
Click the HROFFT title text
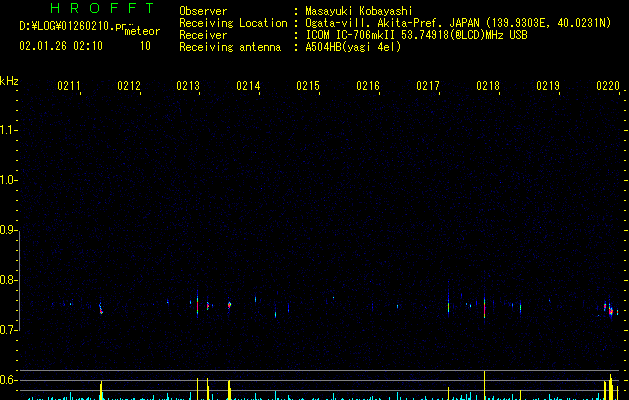pos(102,8)
